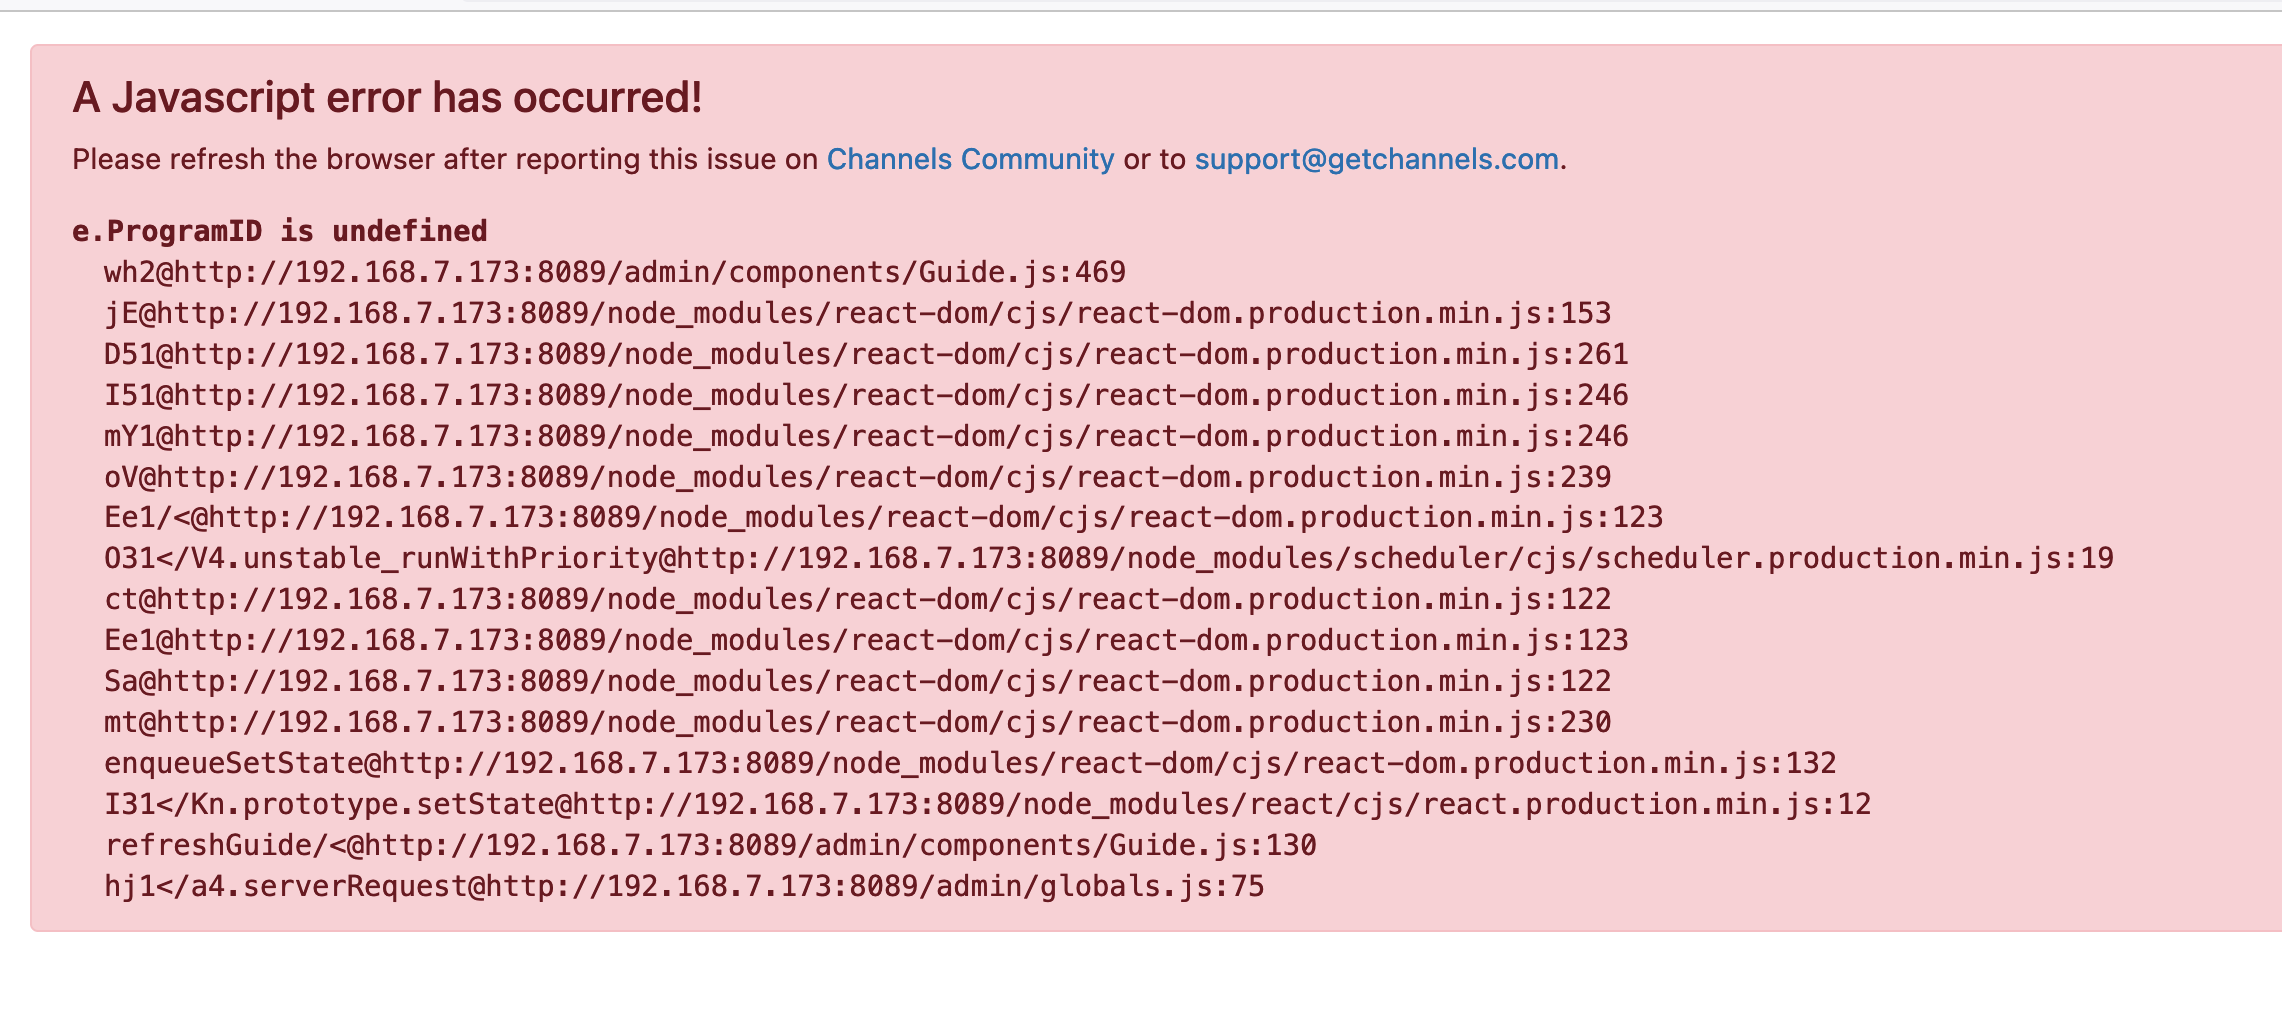Select the wh2@ Guide.js:469 stack line

[x=614, y=272]
